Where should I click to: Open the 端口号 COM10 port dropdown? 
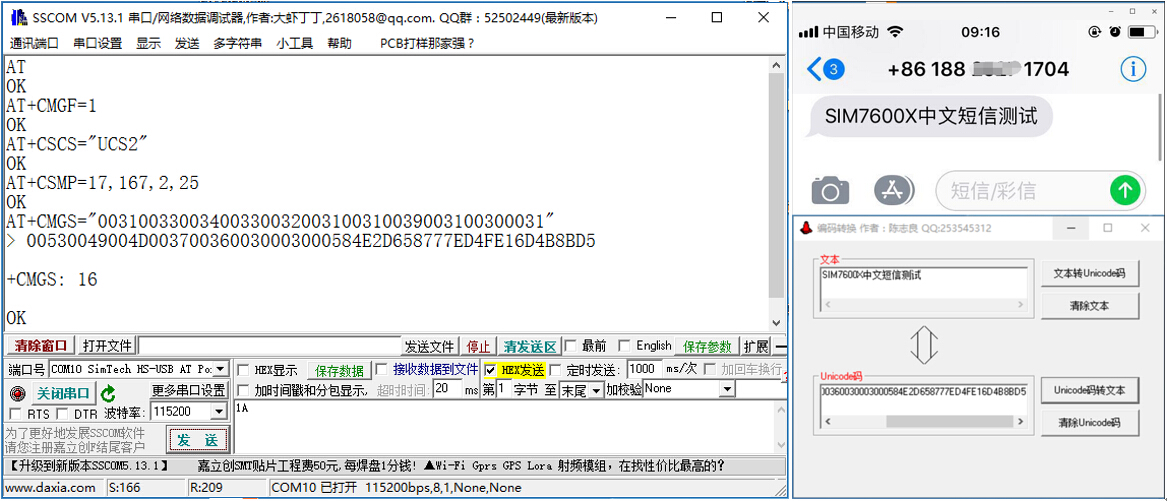(x=221, y=369)
